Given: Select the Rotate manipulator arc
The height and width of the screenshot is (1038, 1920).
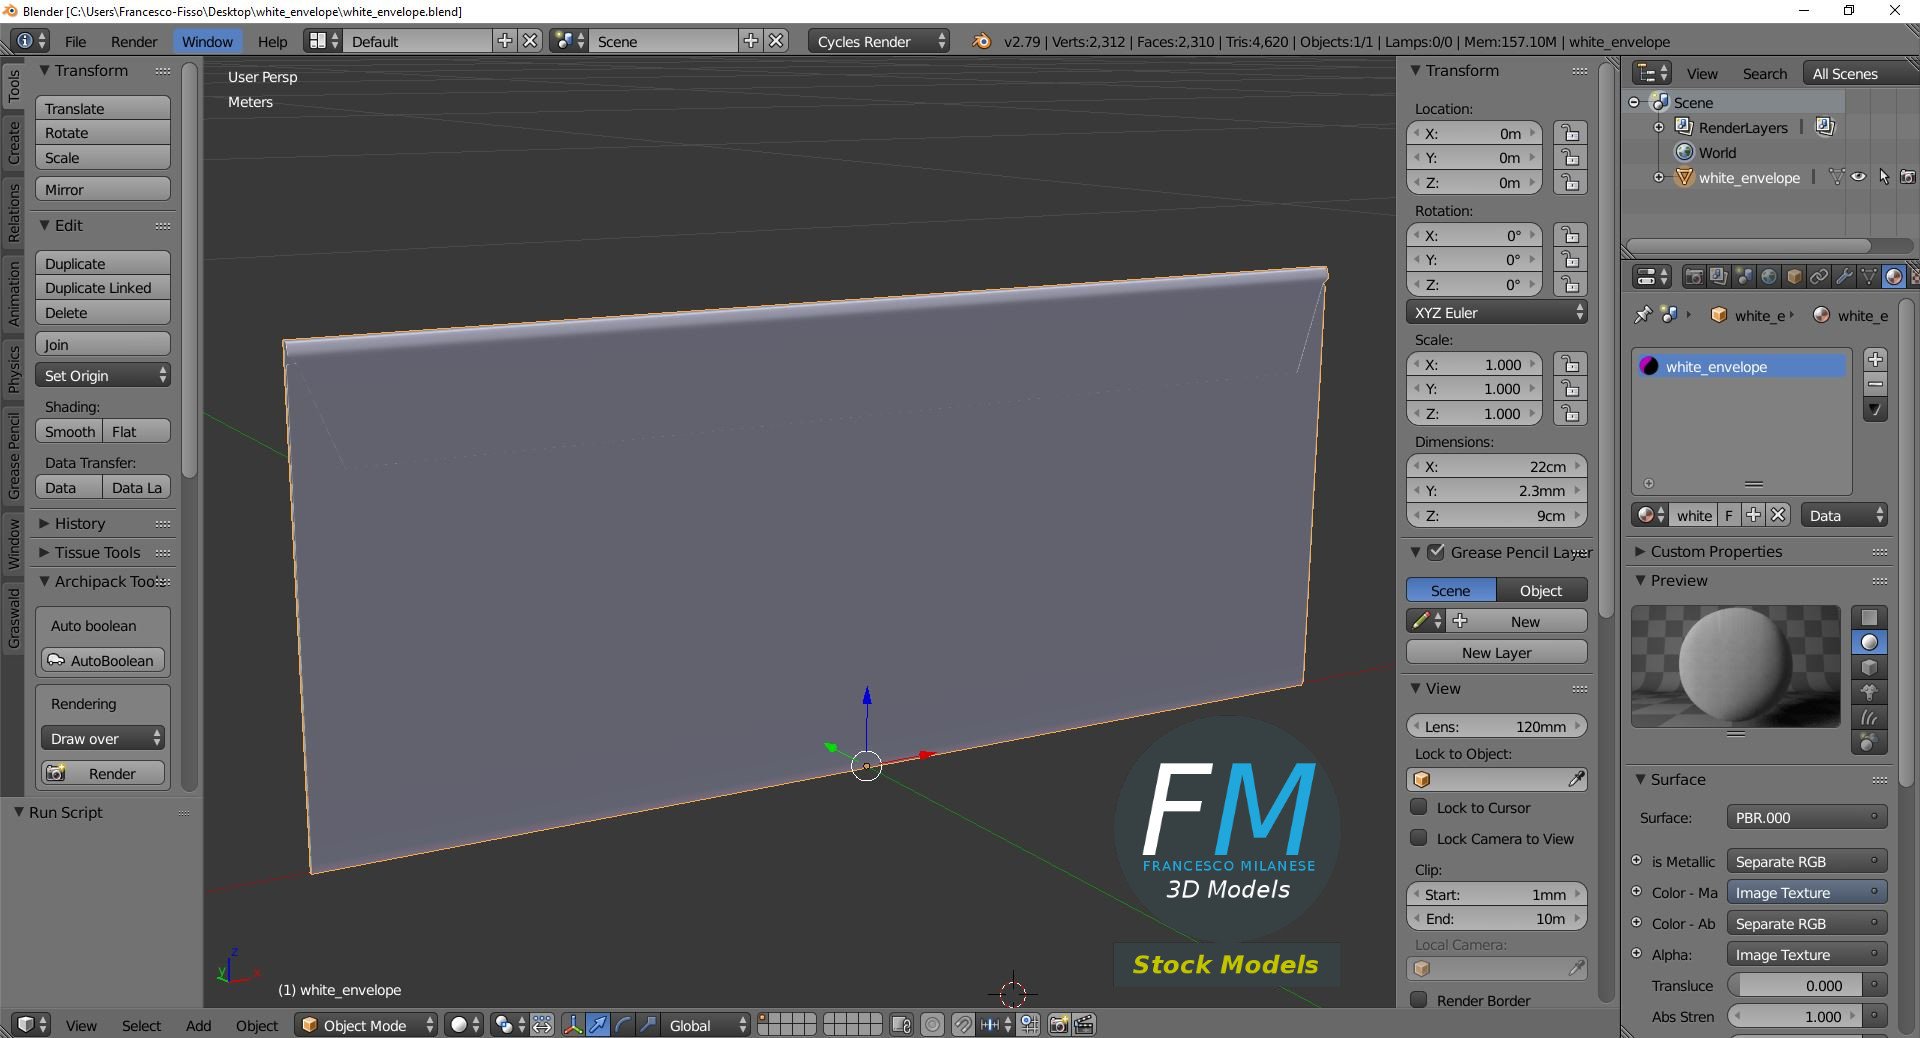Looking at the screenshot, I should point(623,1025).
